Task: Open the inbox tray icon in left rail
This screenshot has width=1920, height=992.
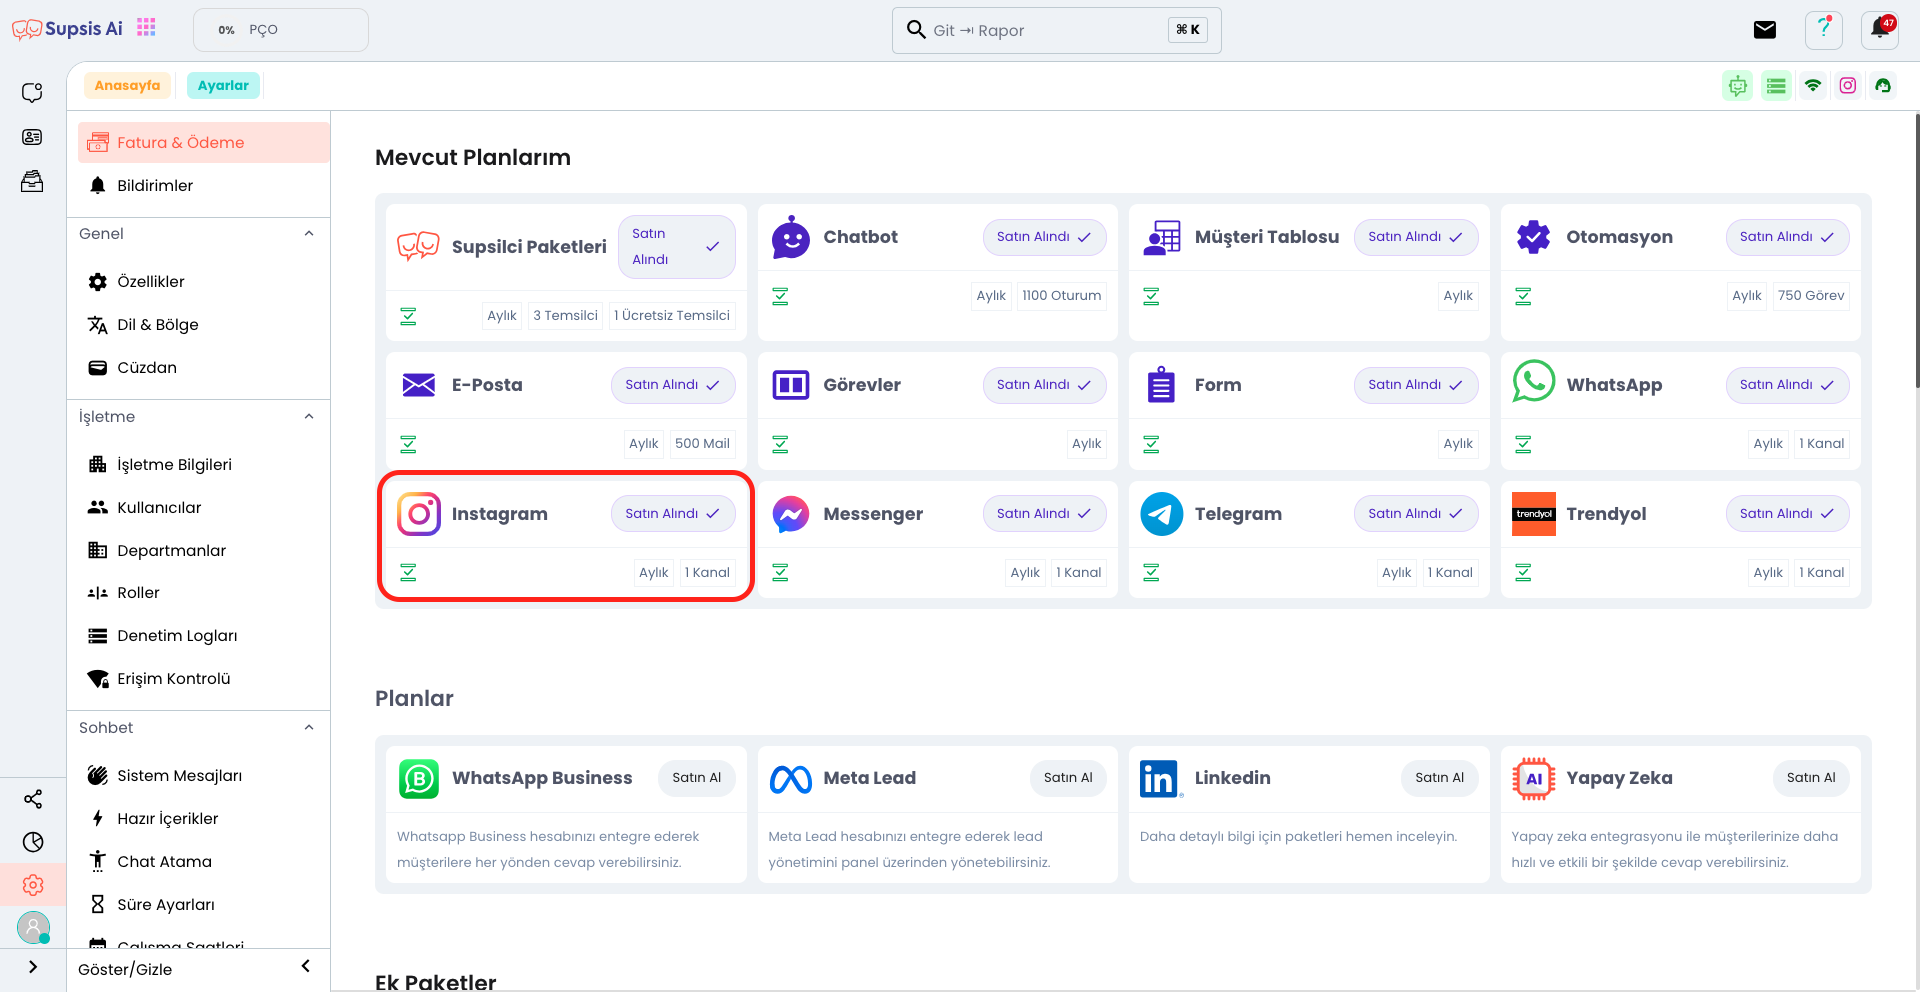Action: coord(32,181)
